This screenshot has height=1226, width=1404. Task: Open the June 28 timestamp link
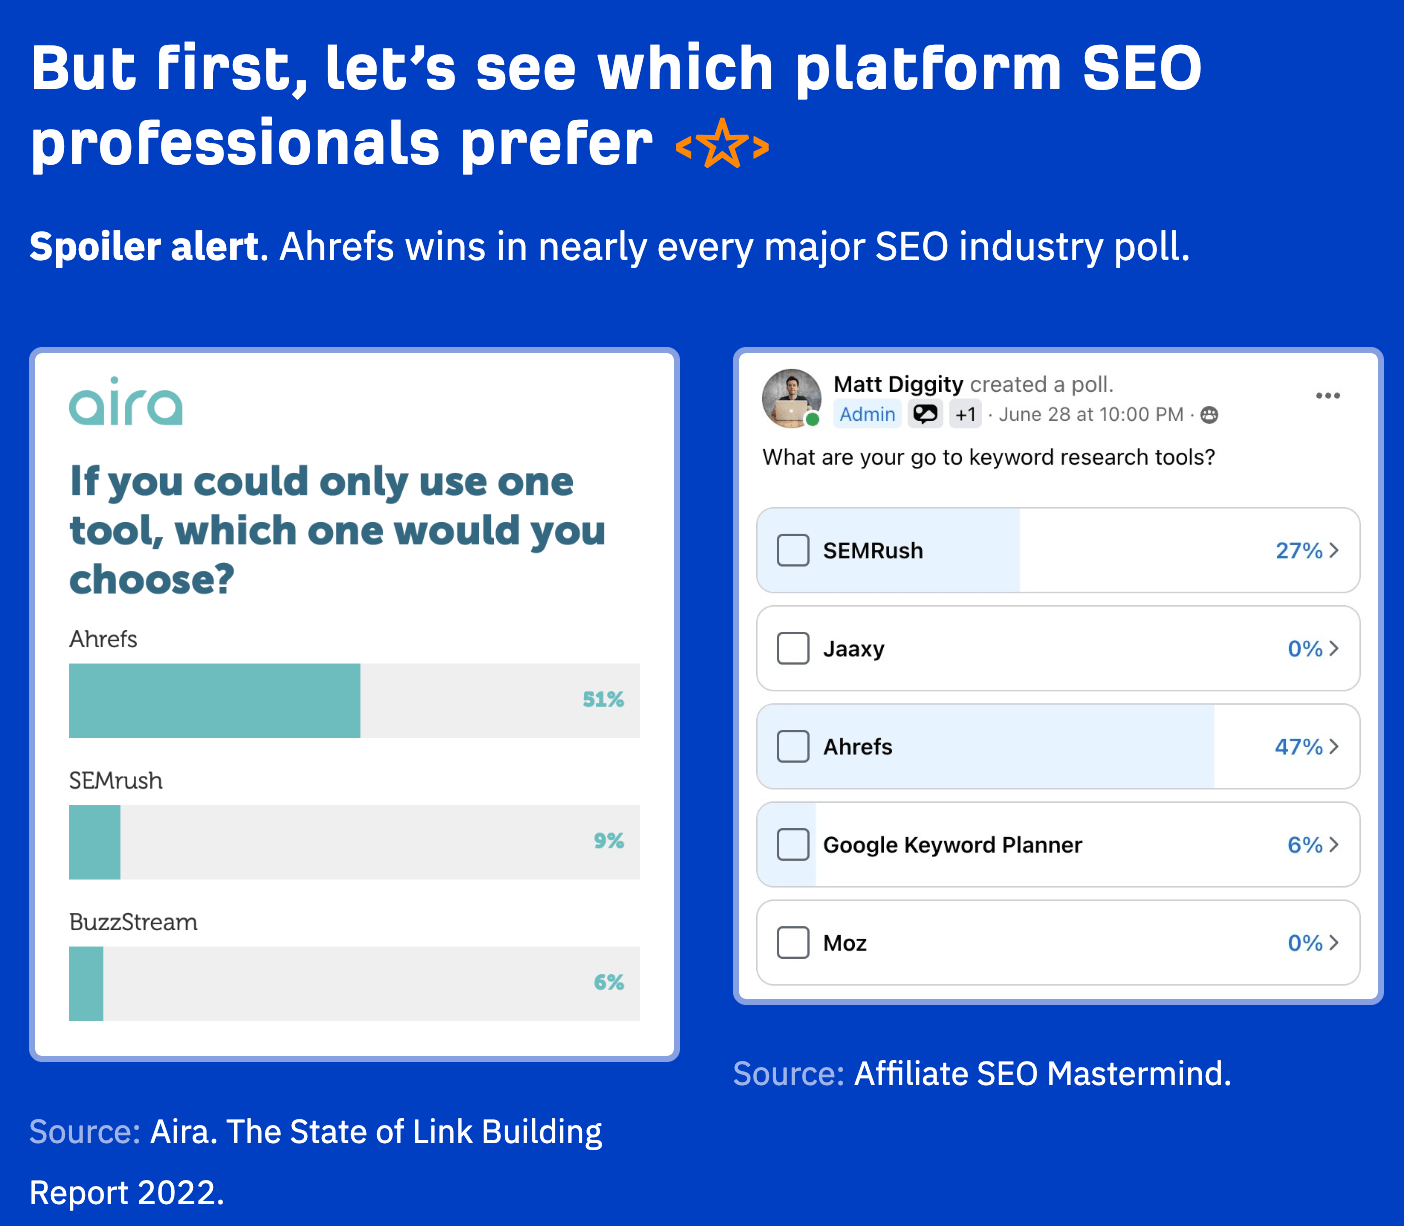pyautogui.click(x=1089, y=414)
